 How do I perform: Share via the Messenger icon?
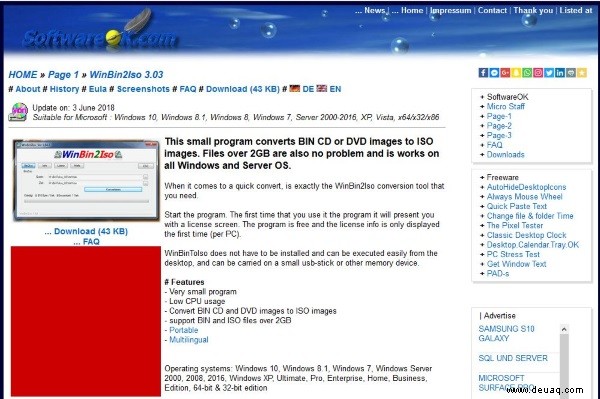click(494, 73)
